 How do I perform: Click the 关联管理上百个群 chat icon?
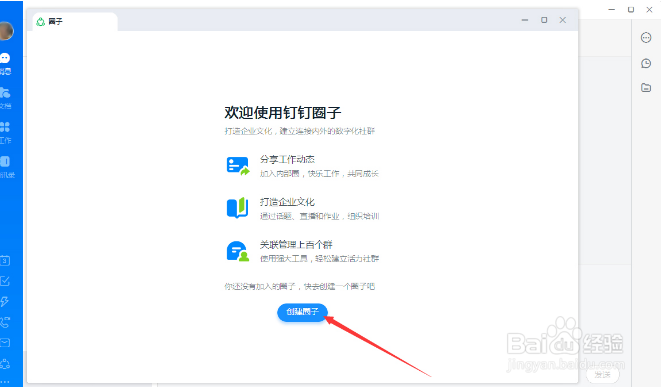tap(238, 251)
